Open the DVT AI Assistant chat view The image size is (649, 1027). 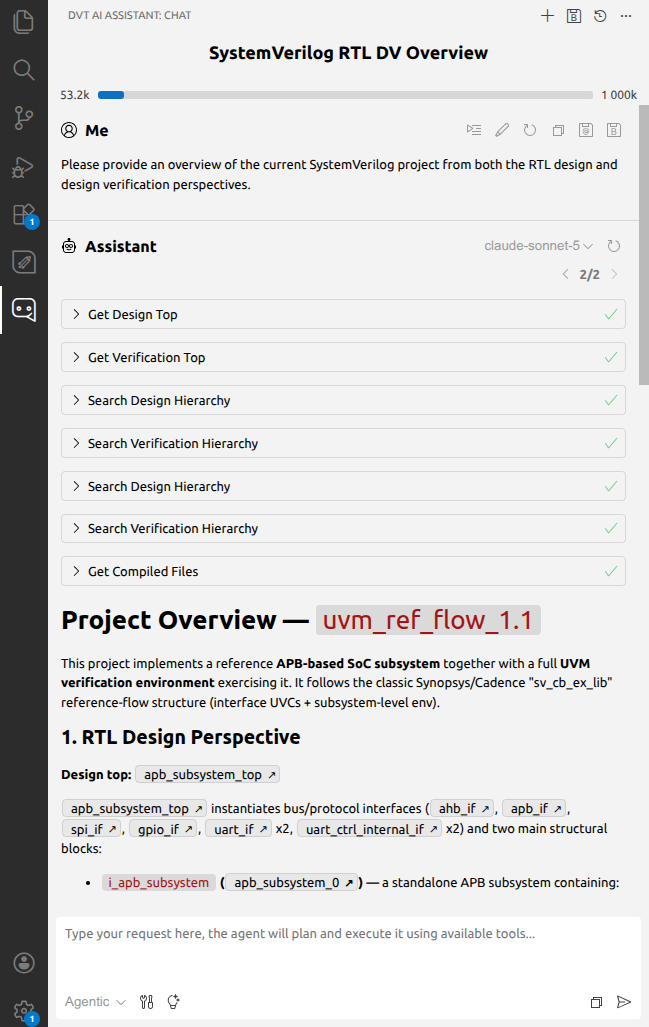pos(24,310)
